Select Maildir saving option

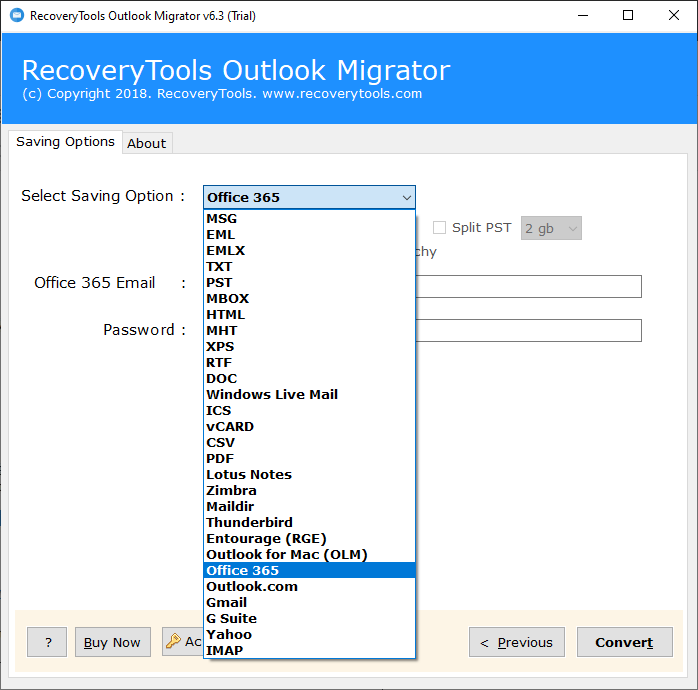coord(309,507)
